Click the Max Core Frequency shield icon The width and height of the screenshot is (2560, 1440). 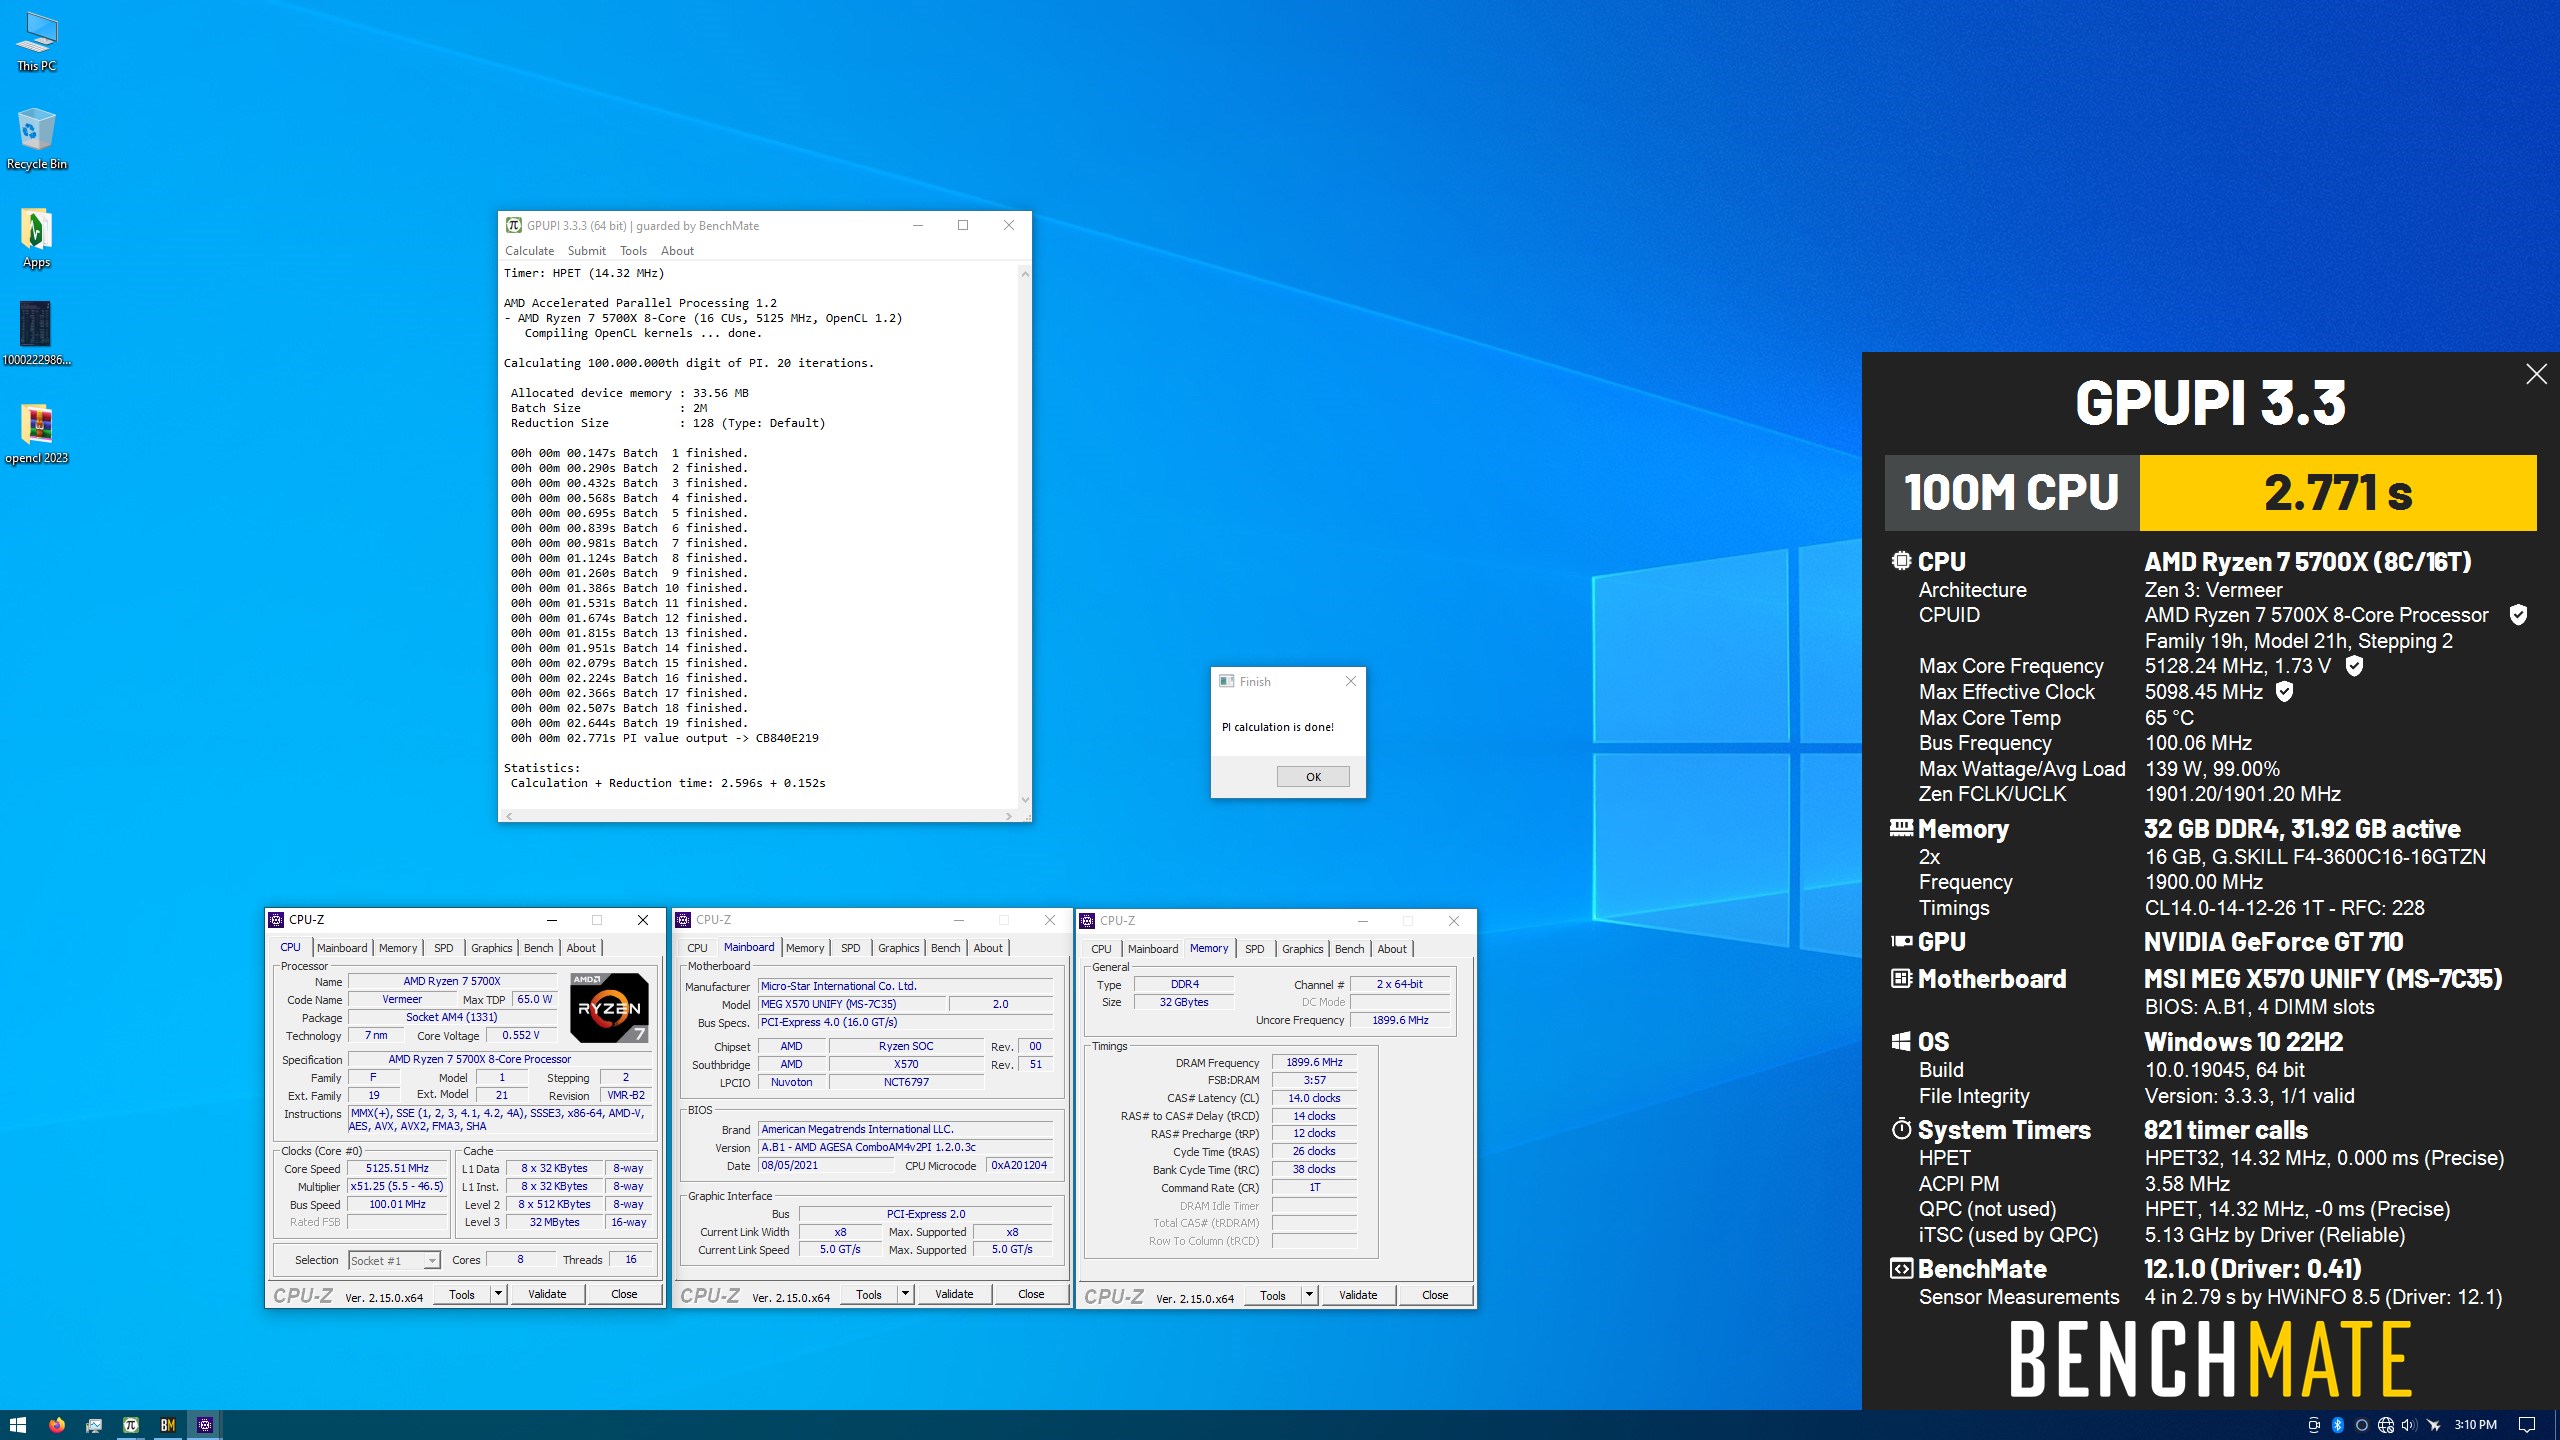[2354, 666]
